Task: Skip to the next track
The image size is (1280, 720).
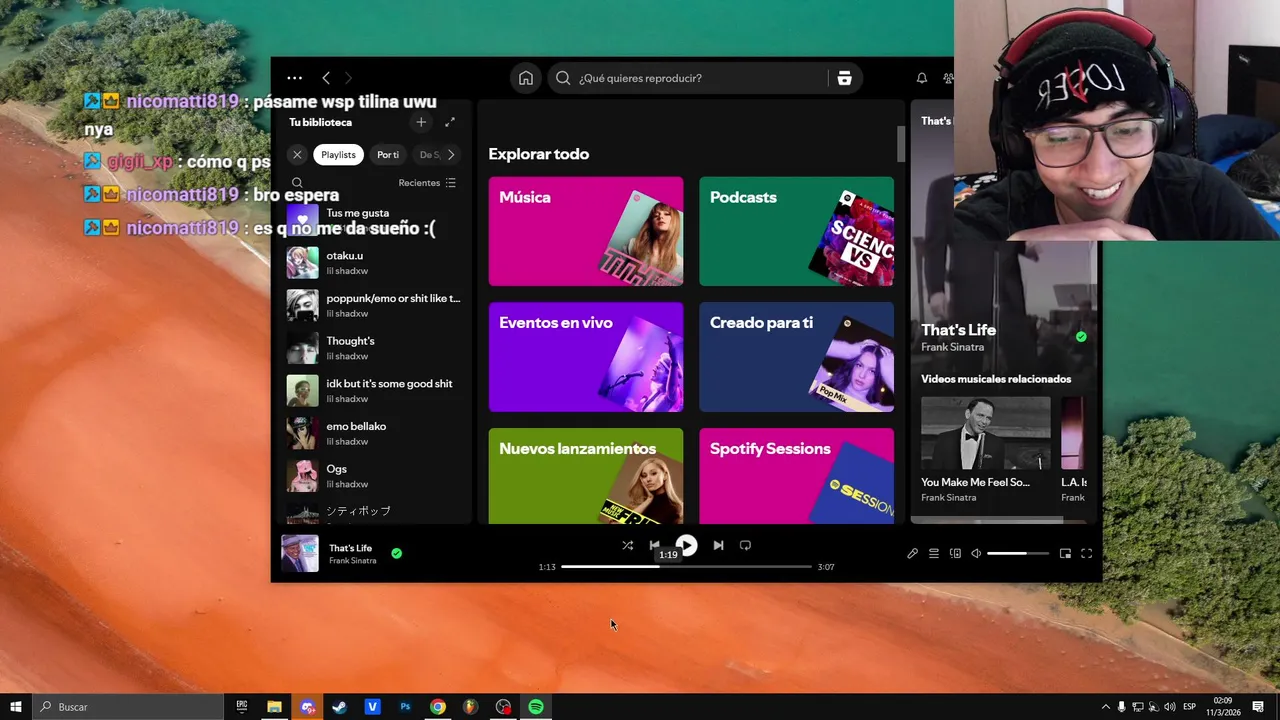Action: point(718,545)
